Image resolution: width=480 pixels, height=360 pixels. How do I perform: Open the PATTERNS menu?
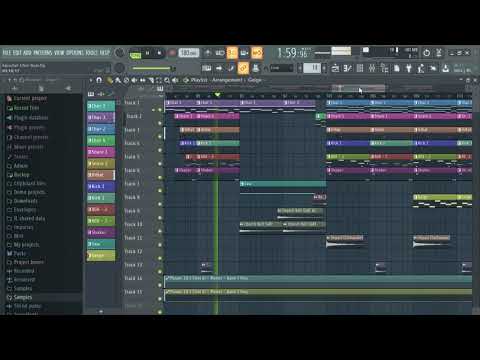pos(43,53)
